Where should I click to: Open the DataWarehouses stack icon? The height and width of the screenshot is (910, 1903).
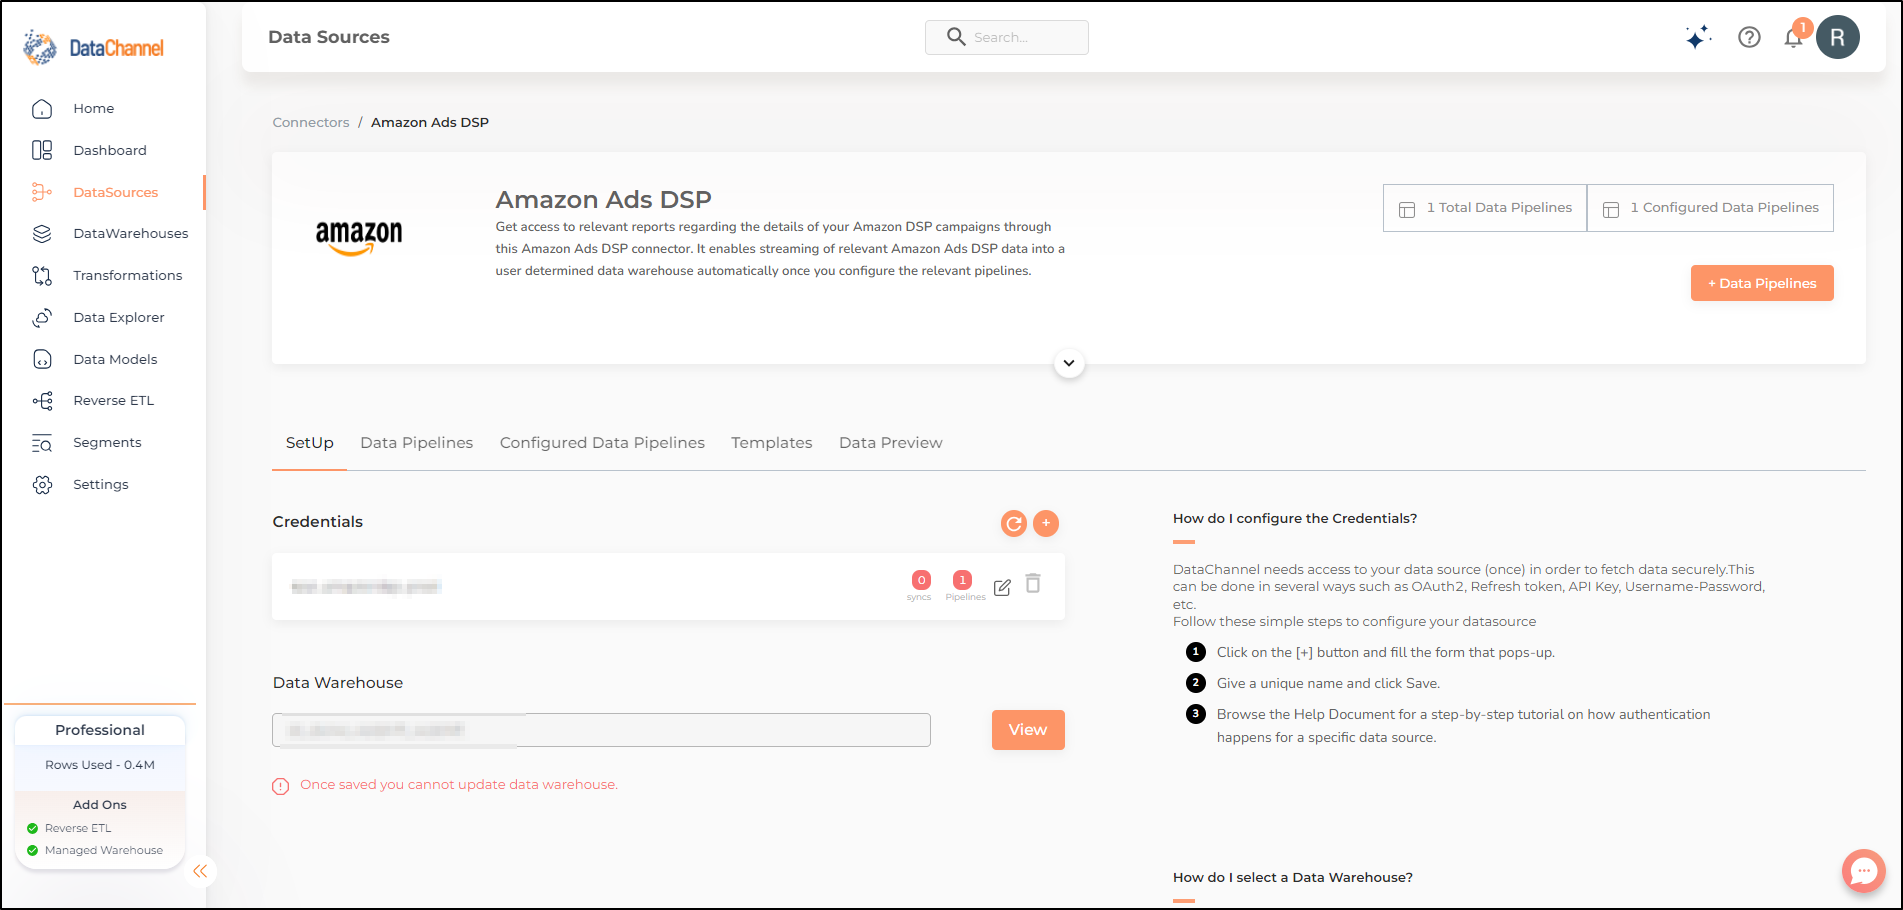(42, 233)
